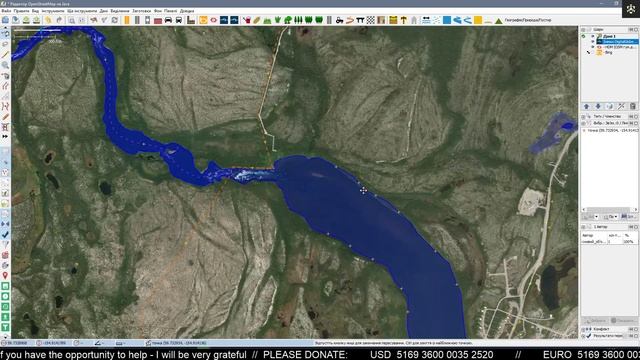Open the Інструменти menu
The width and height of the screenshot is (640, 360).
click(x=53, y=11)
